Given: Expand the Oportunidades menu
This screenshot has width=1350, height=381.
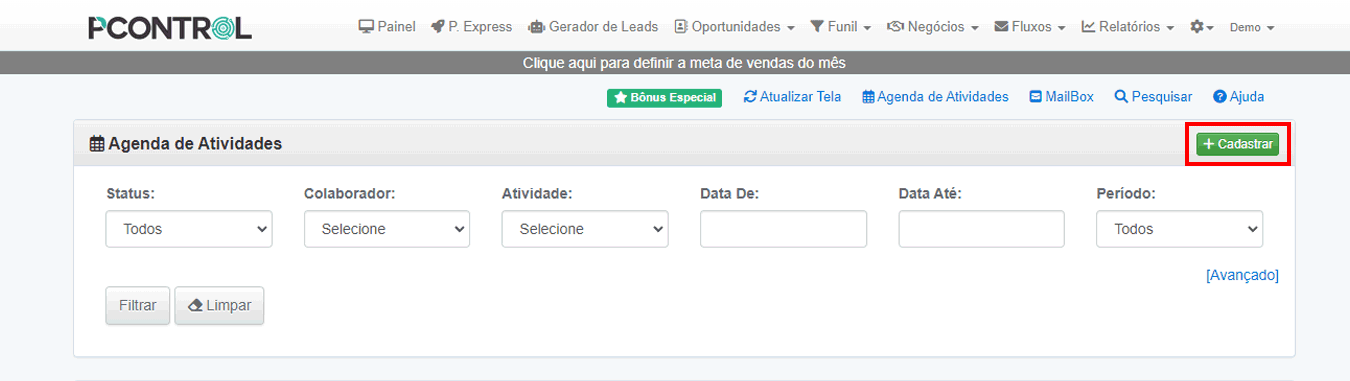Looking at the screenshot, I should tap(735, 27).
